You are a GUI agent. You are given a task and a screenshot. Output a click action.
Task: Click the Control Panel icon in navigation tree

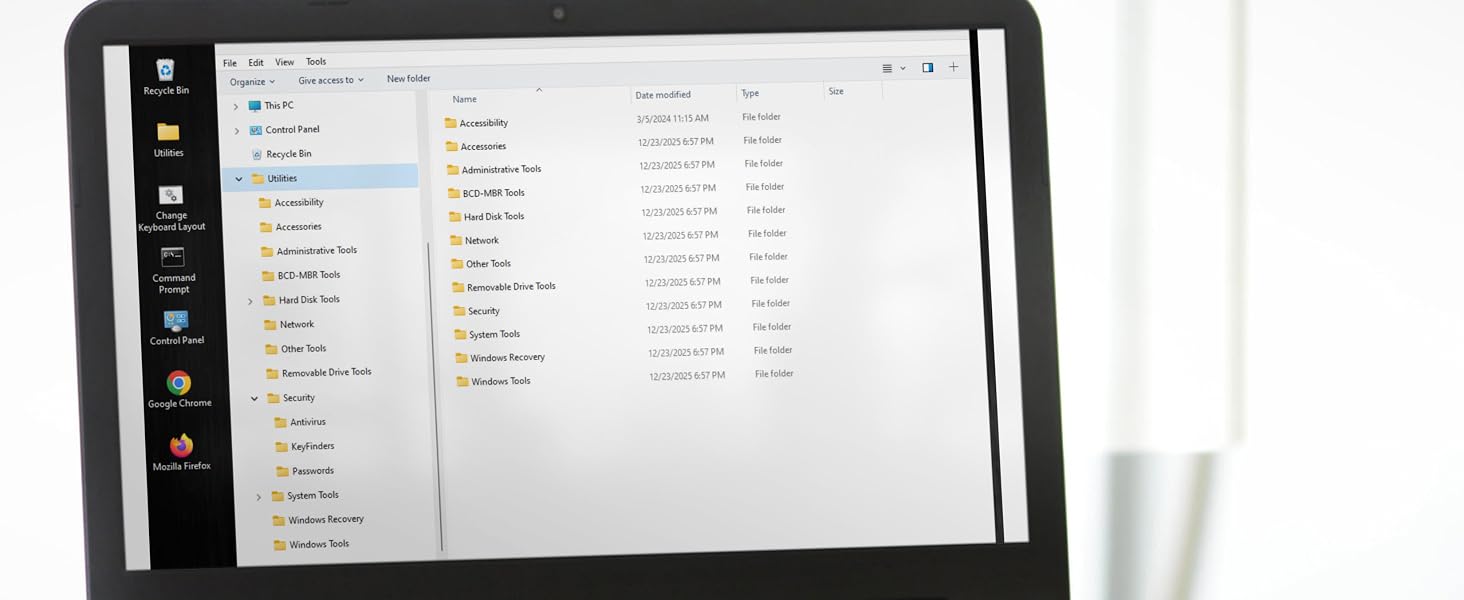coord(256,130)
